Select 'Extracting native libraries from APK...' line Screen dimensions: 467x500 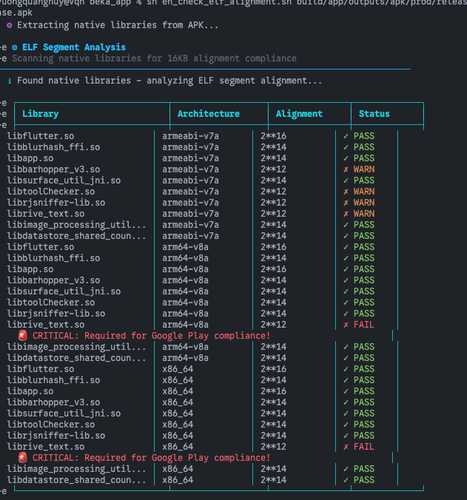click(118, 25)
